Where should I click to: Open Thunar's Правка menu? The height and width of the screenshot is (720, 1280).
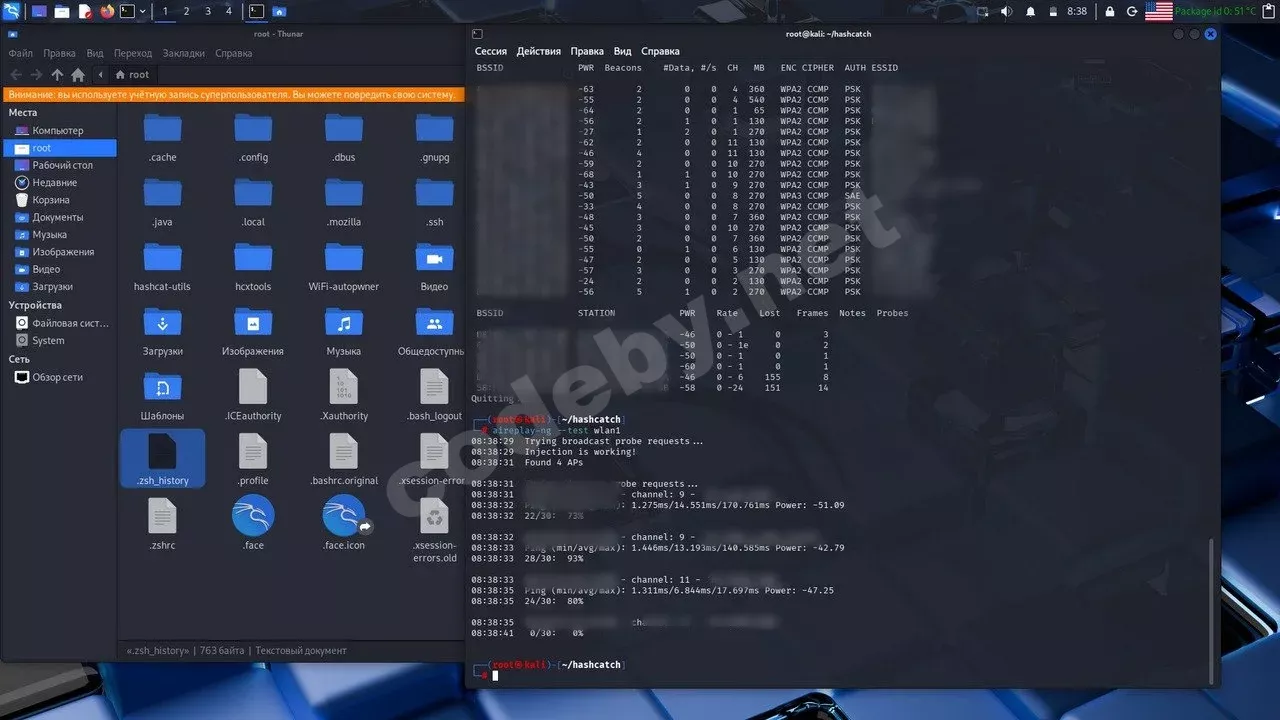click(x=59, y=53)
